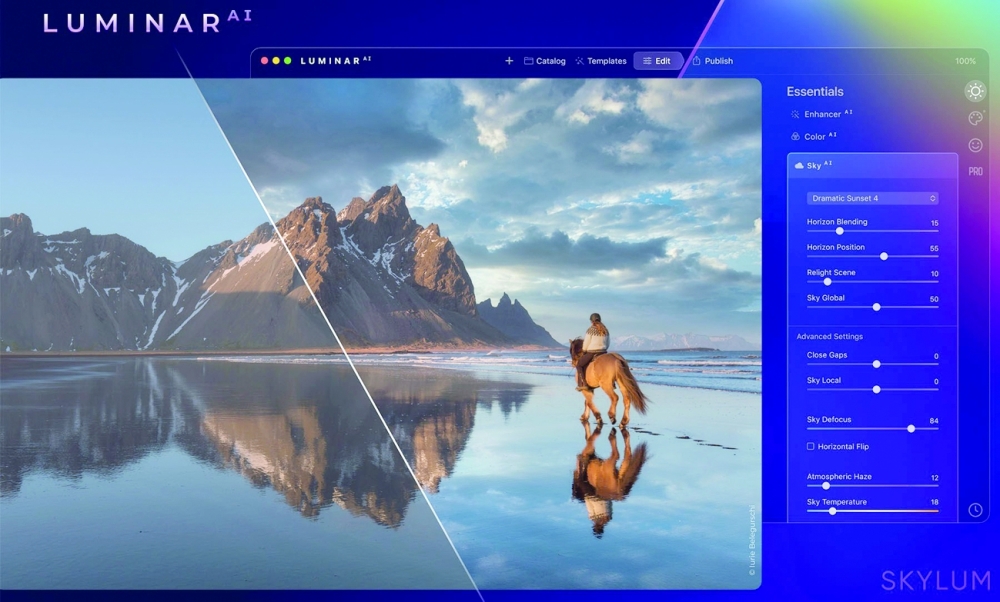Click the Advanced Settings heading

coord(829,336)
